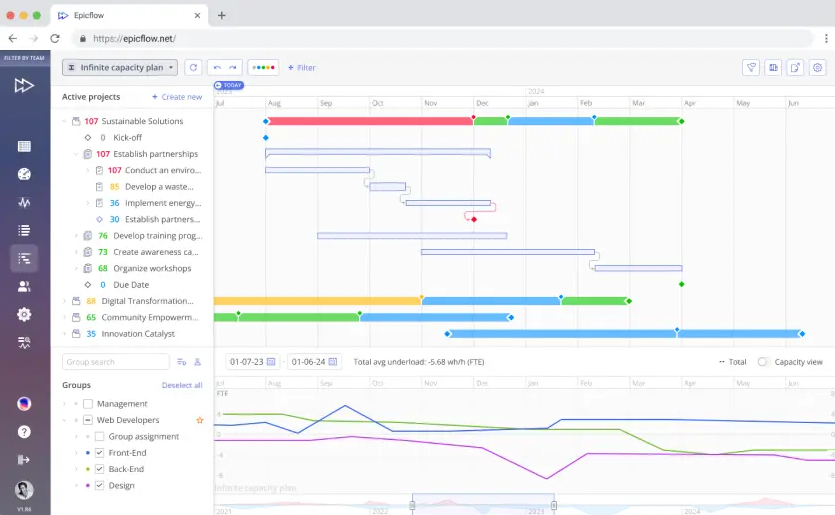Click Deselect all in Groups
The width and height of the screenshot is (835, 515).
[x=182, y=385]
